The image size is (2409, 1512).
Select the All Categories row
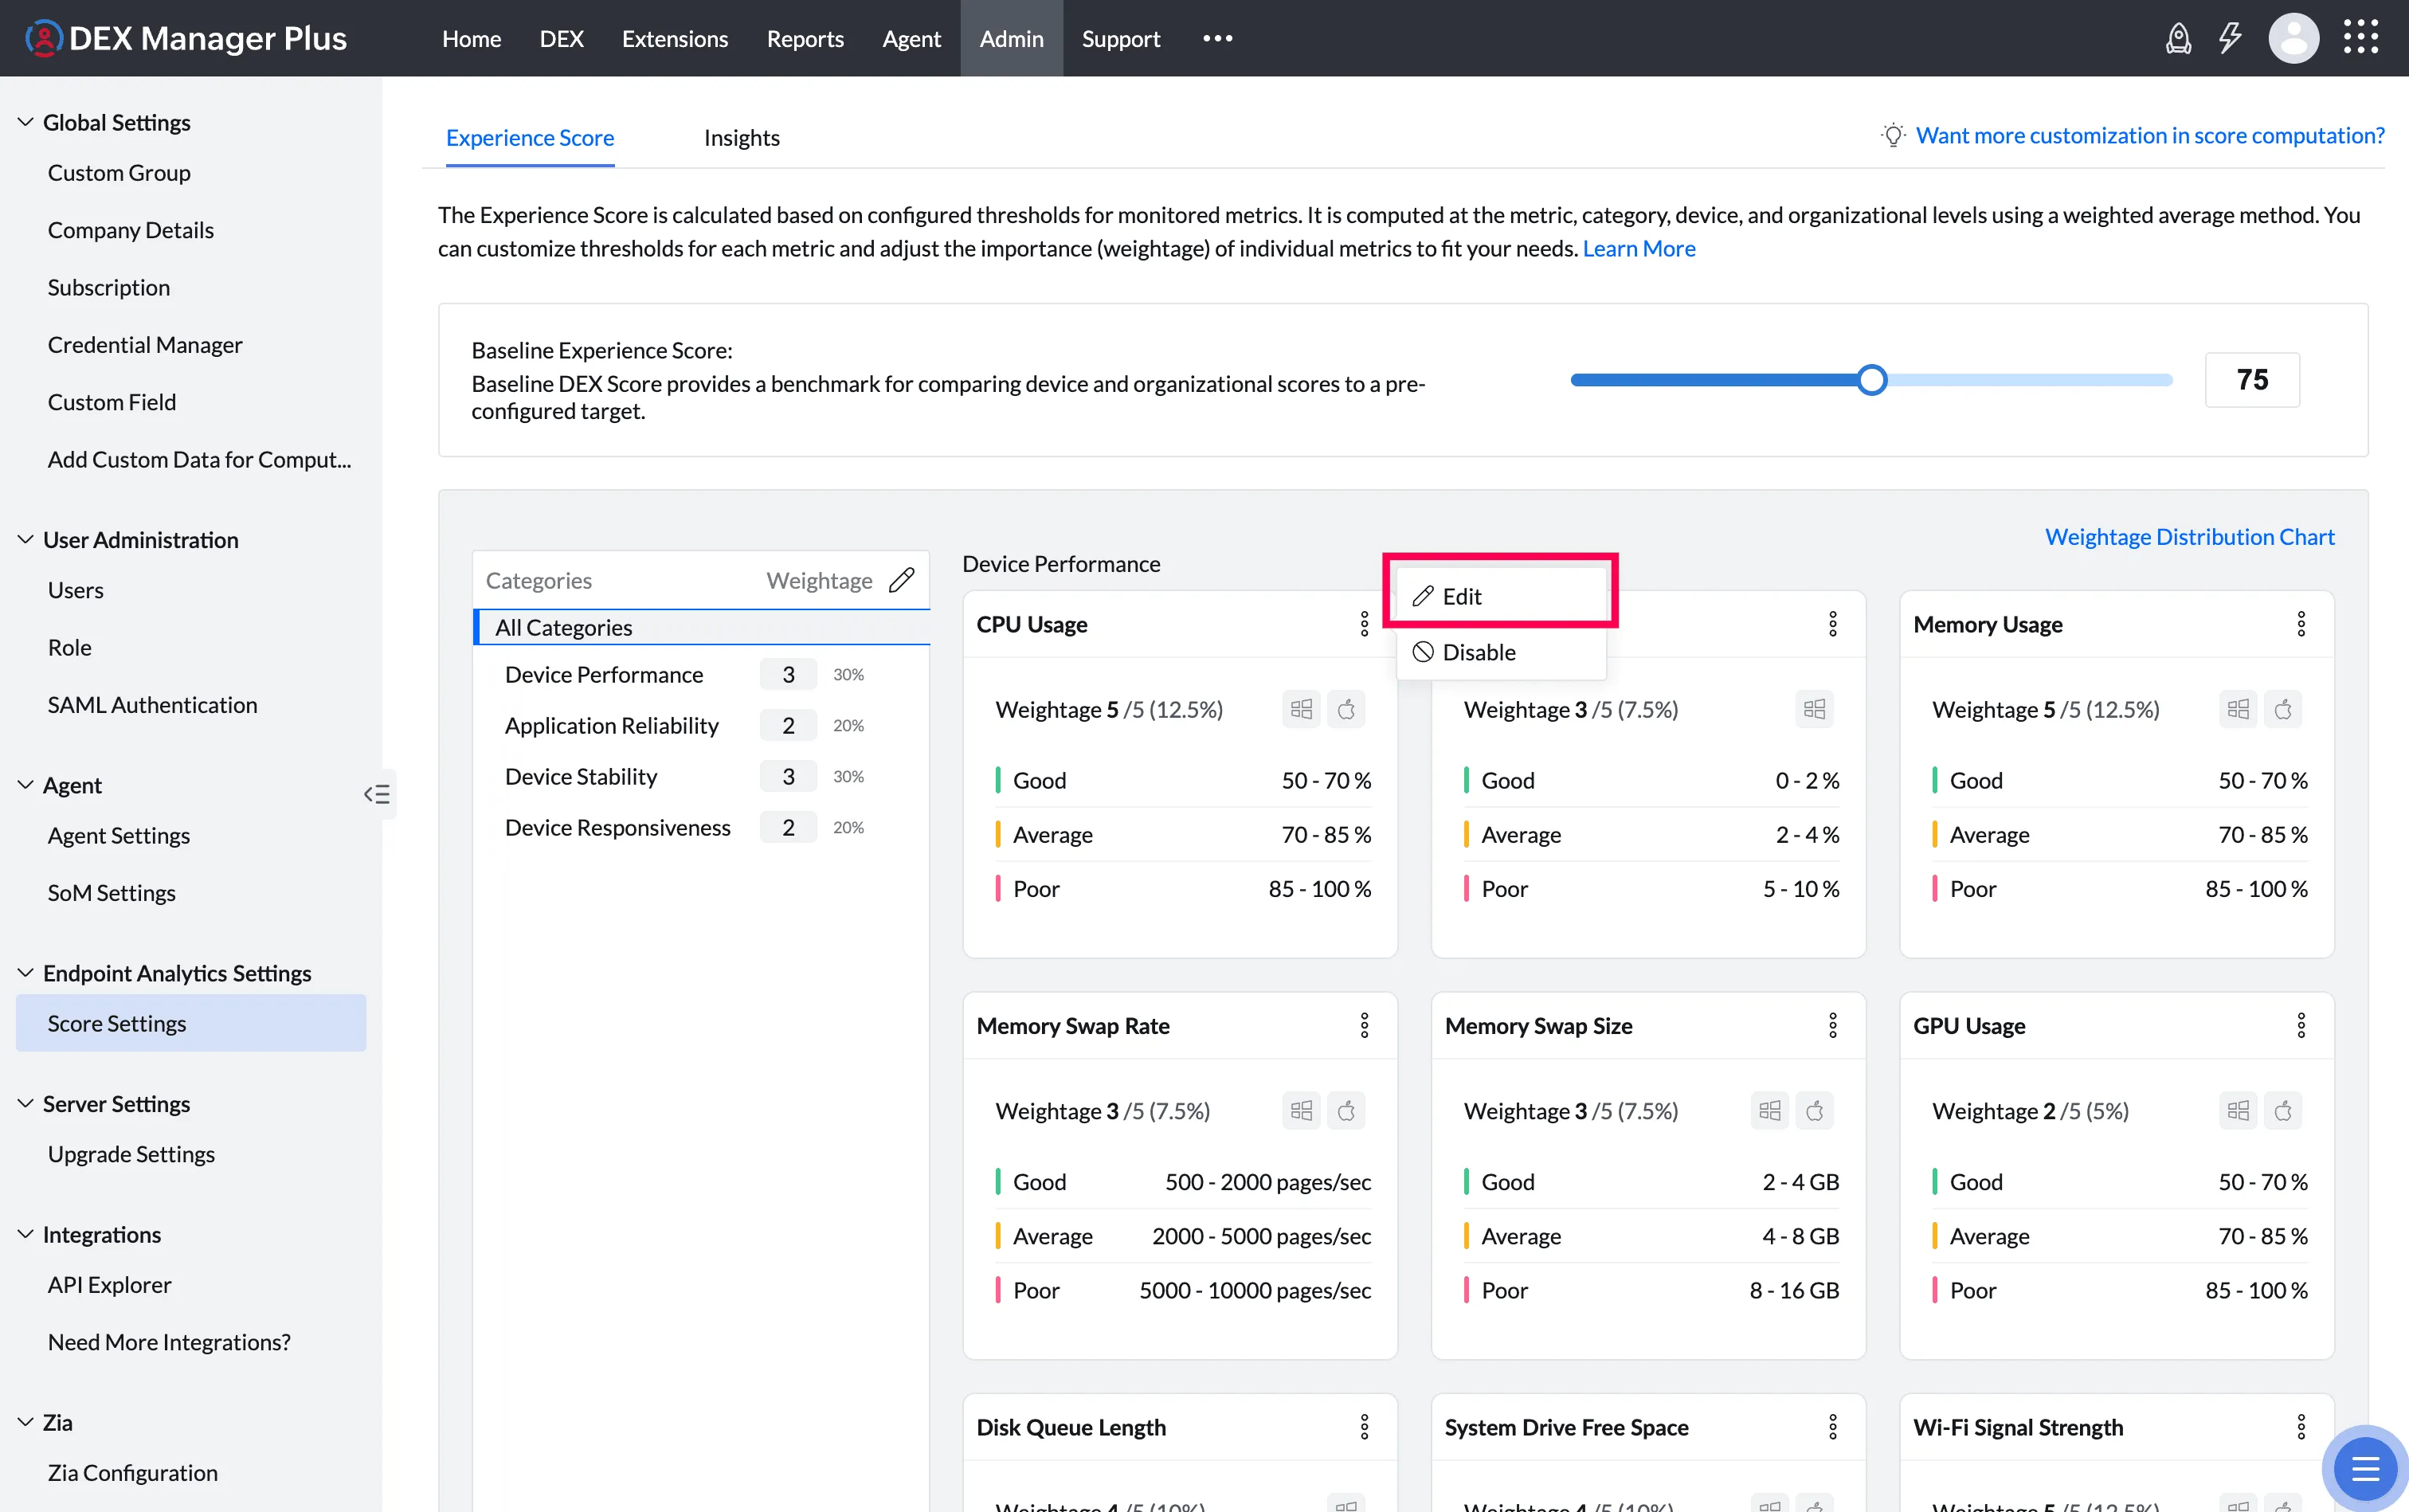coord(701,628)
